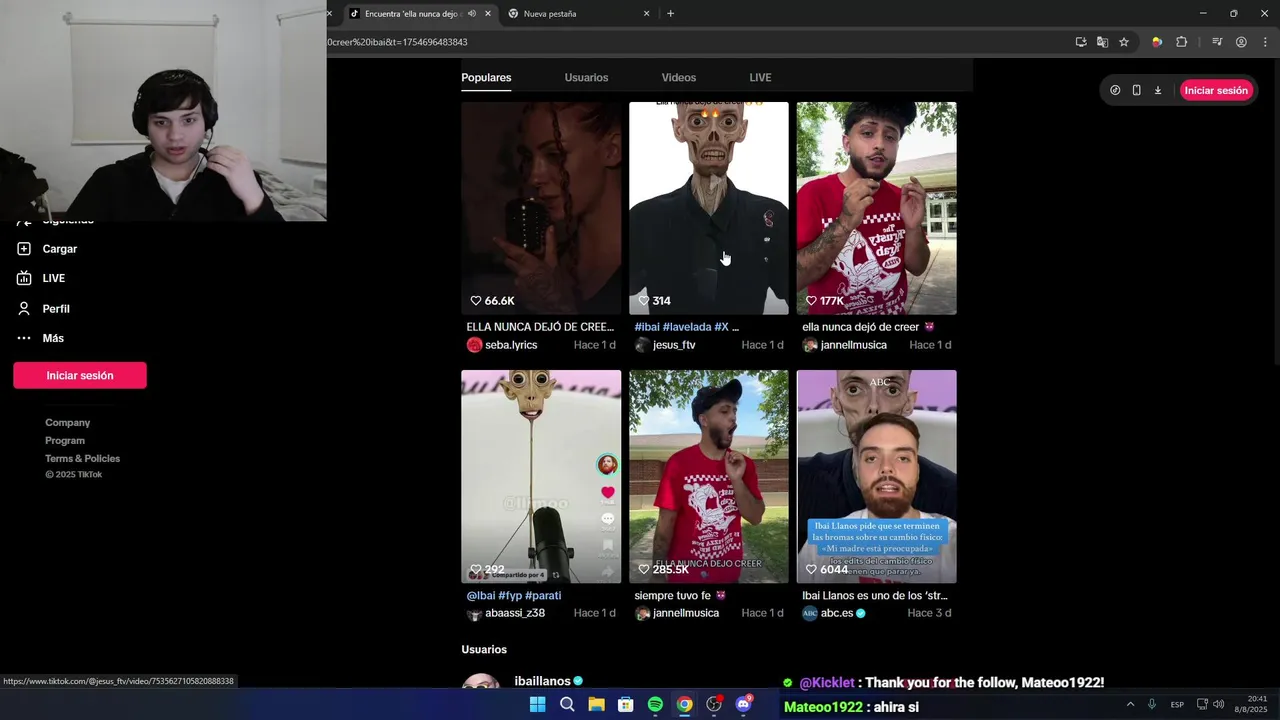Open Discord from the taskbar

tap(743, 705)
